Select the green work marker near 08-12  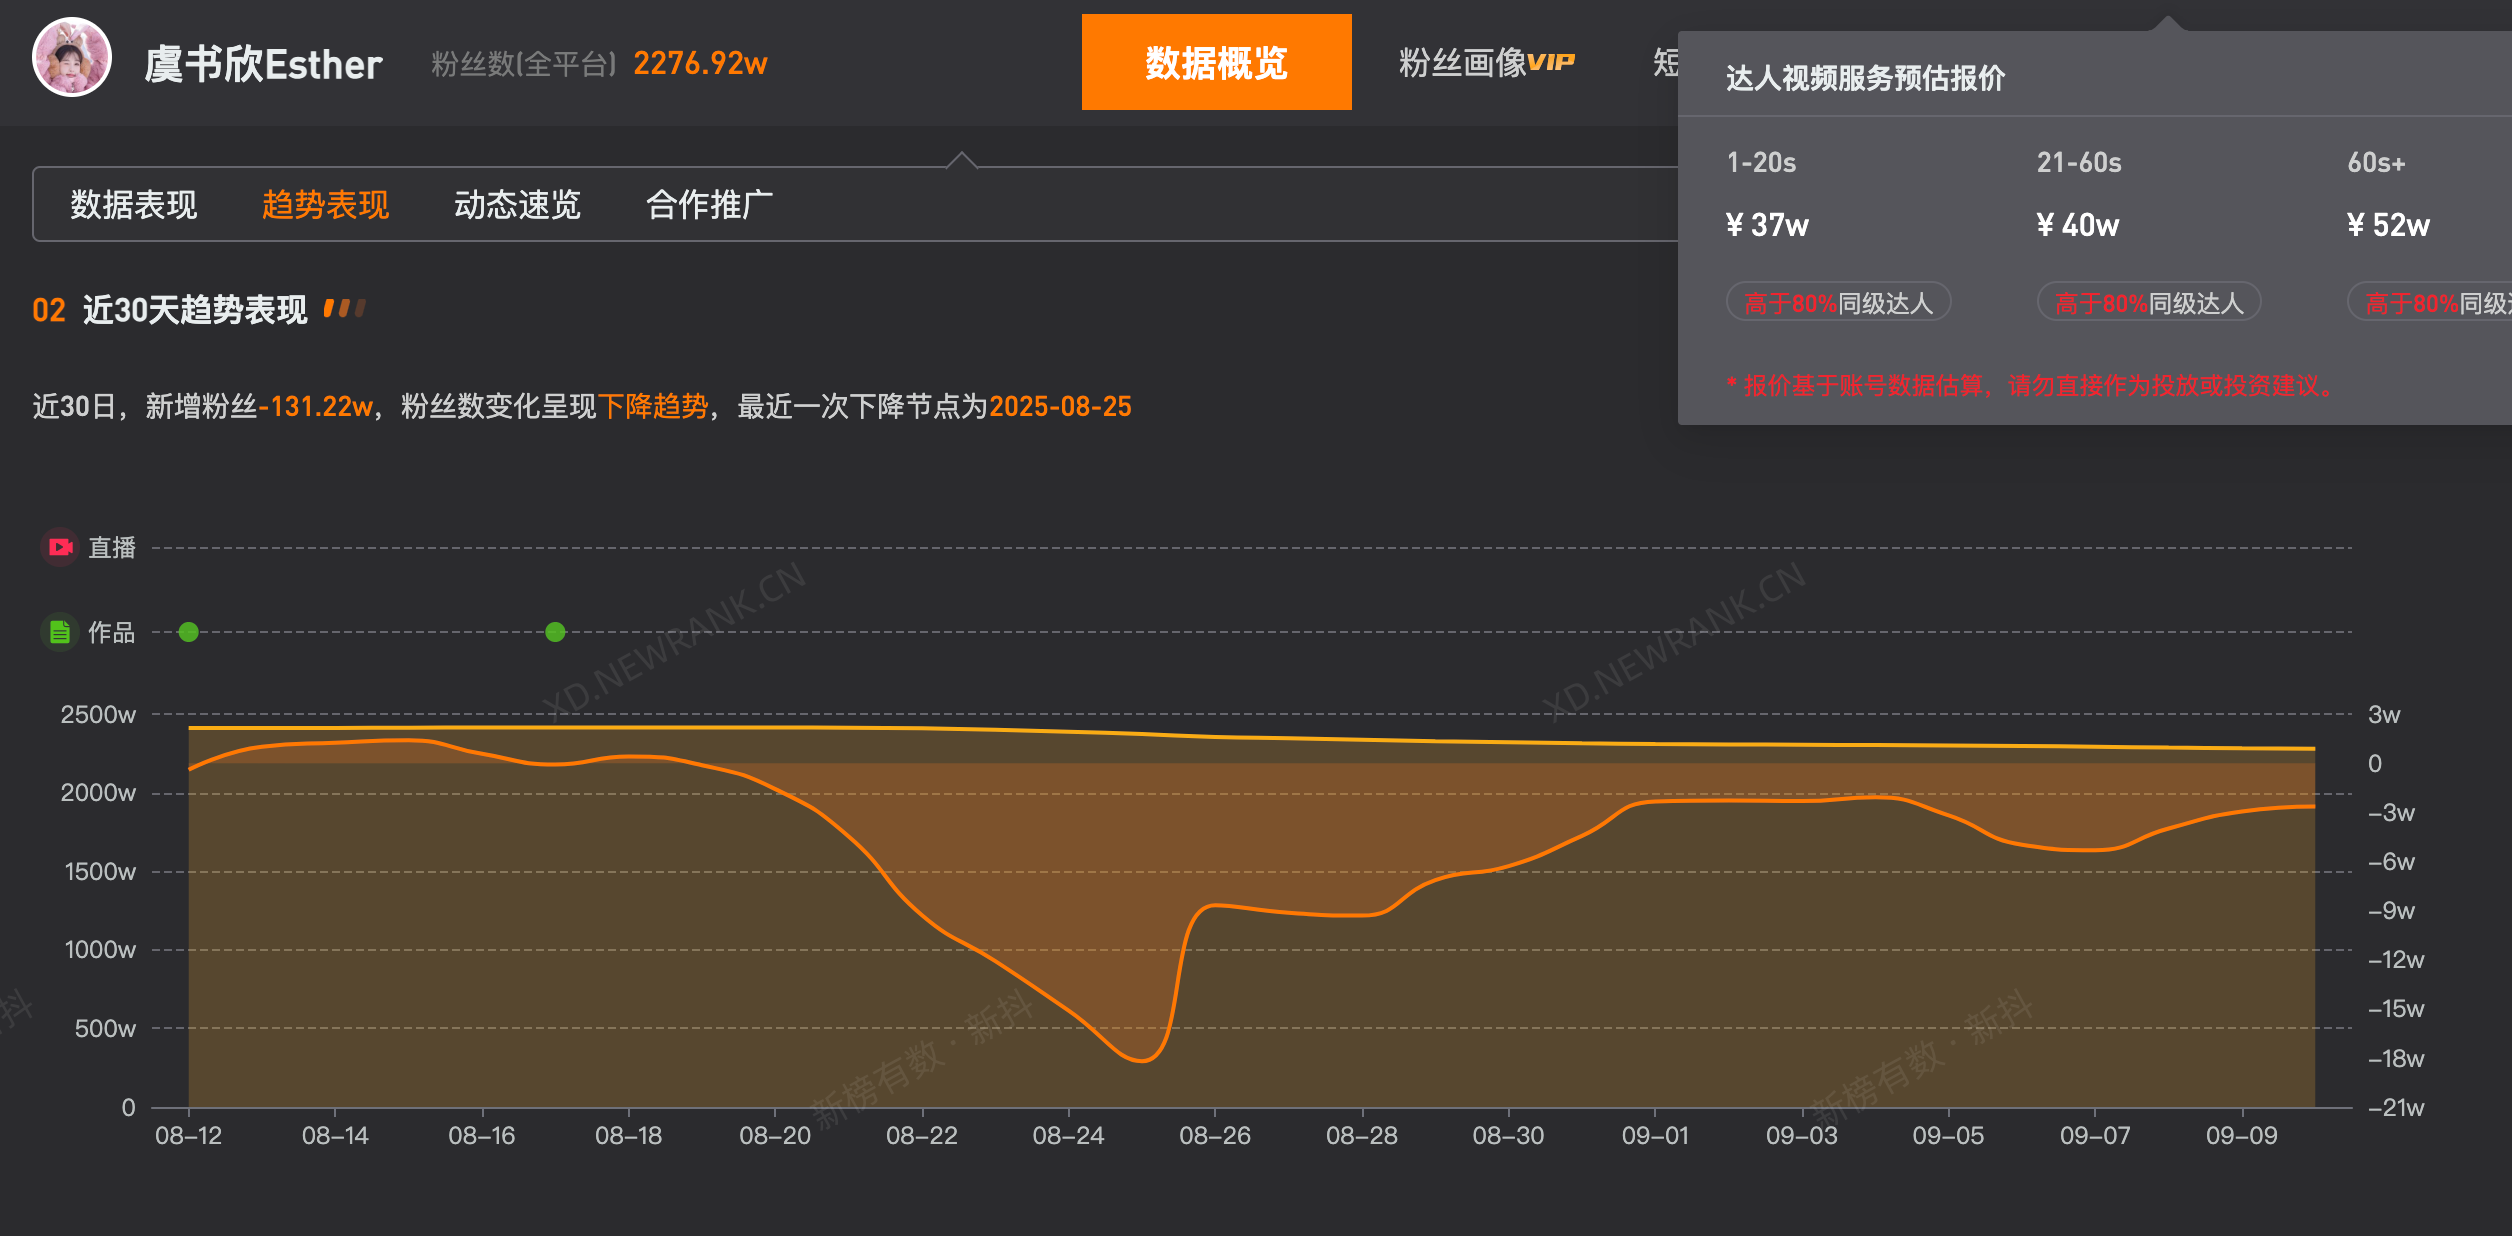click(x=190, y=631)
